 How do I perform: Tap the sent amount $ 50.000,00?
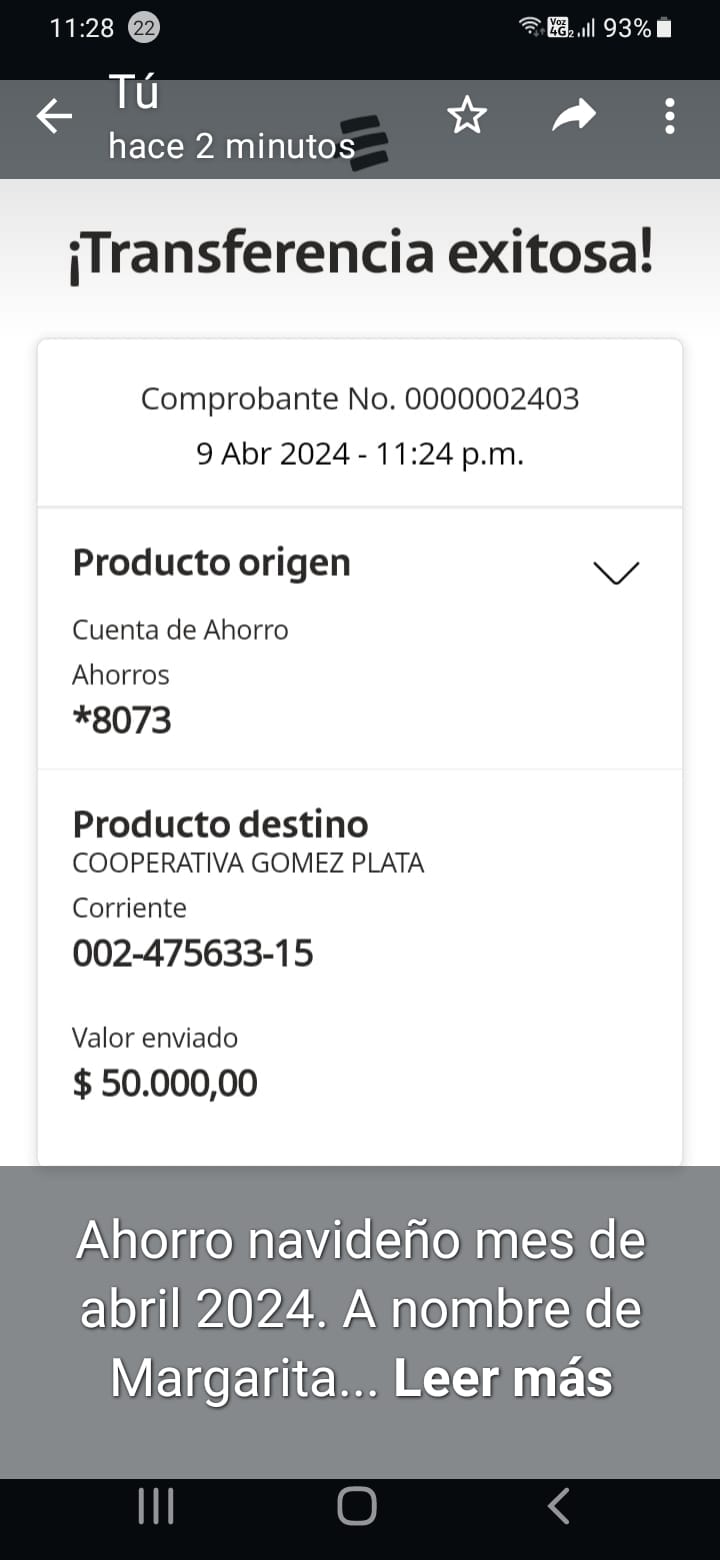(165, 1083)
